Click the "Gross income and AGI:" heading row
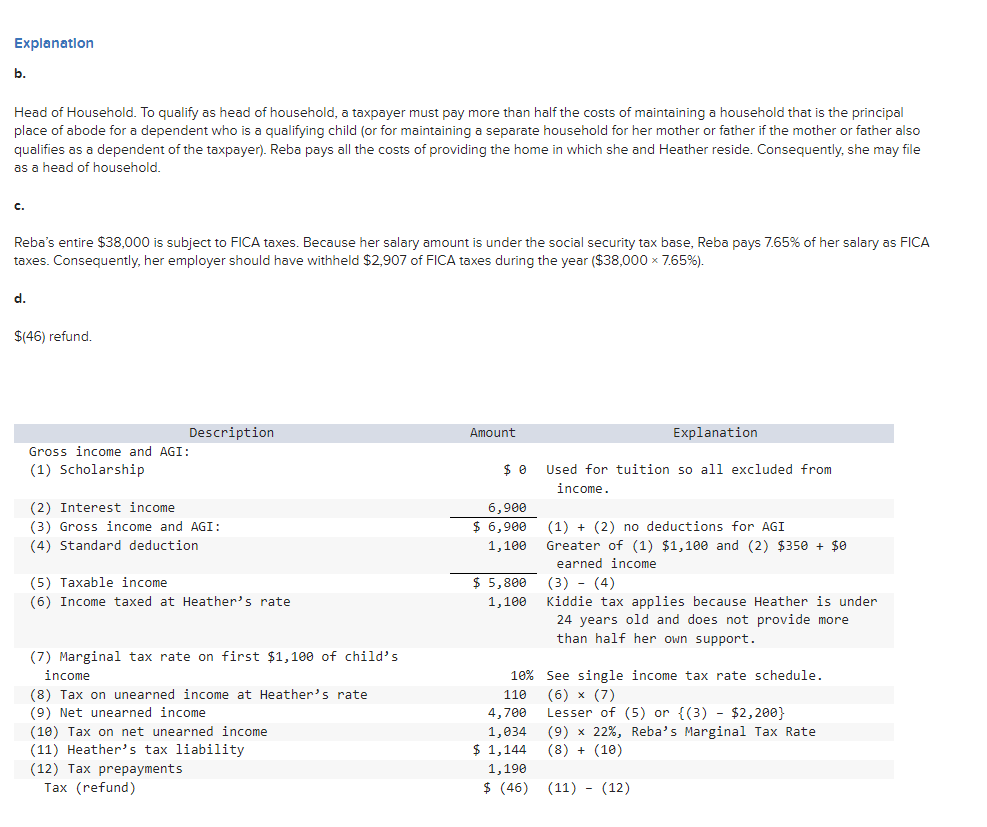This screenshot has height=827, width=987. 110,452
